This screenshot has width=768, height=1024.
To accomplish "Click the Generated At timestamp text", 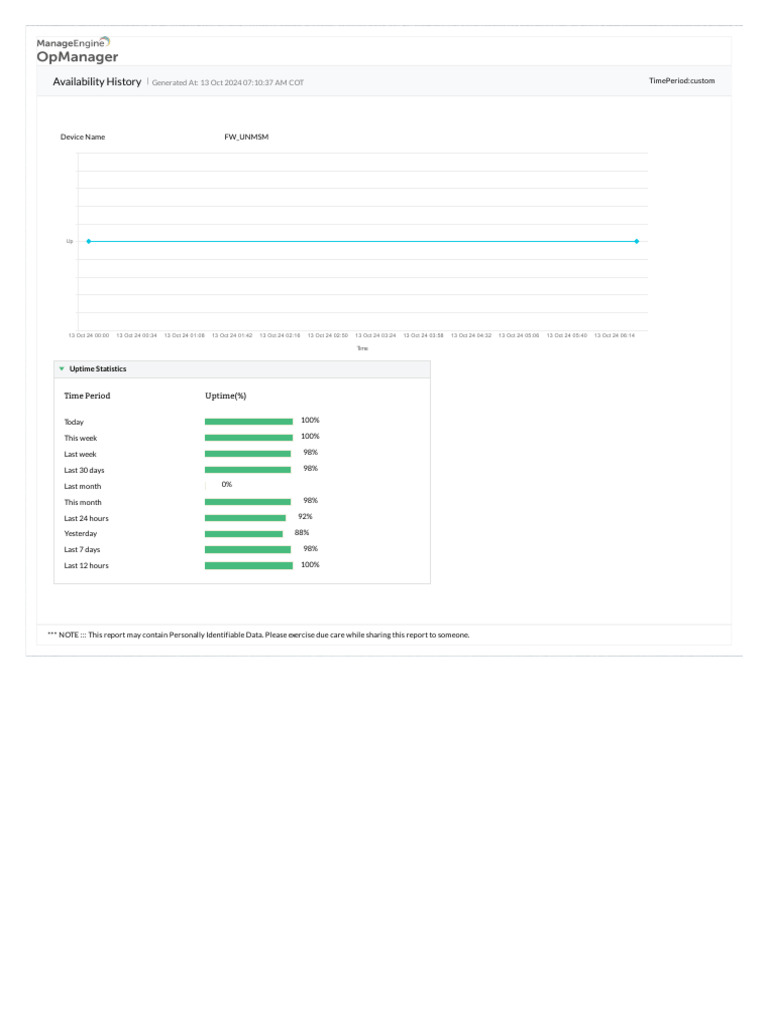I will click(228, 83).
